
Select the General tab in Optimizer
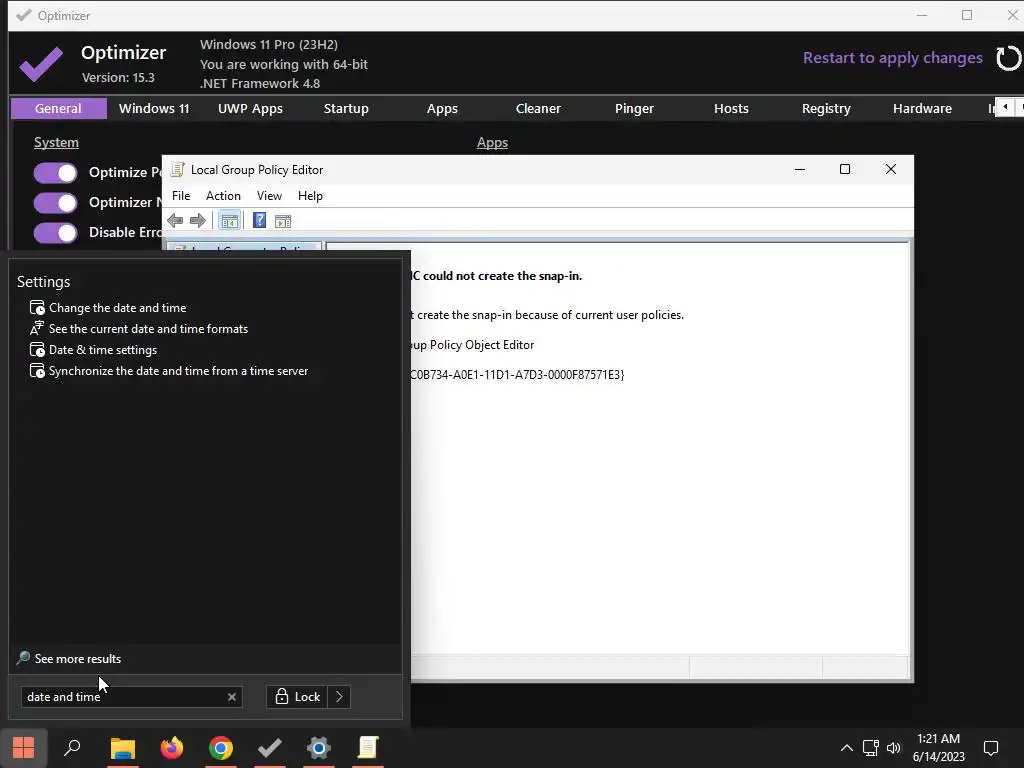pyautogui.click(x=58, y=108)
